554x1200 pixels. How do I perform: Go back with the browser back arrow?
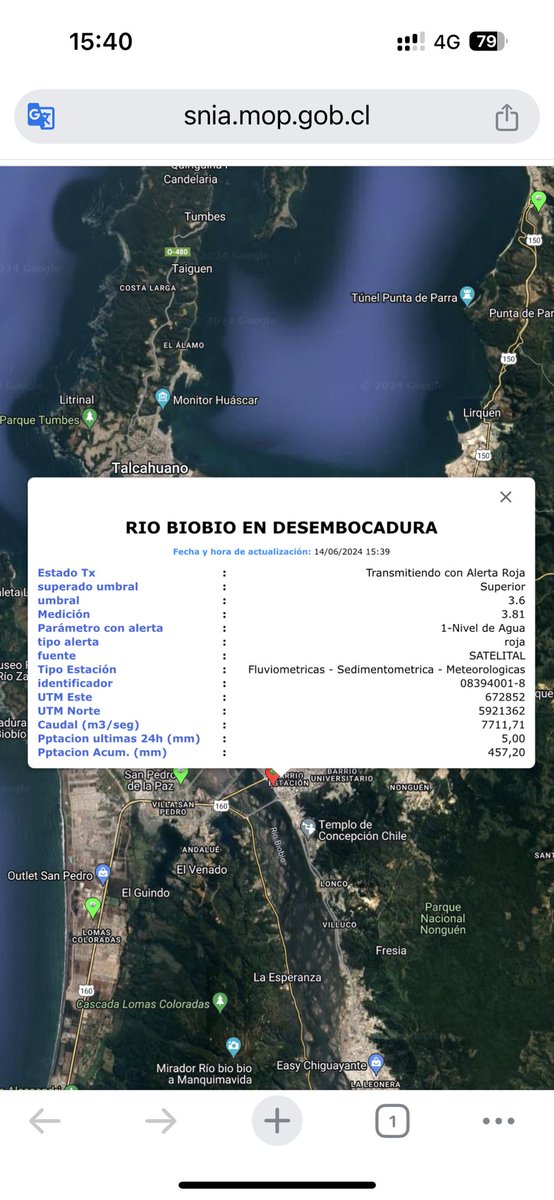(x=45, y=1122)
